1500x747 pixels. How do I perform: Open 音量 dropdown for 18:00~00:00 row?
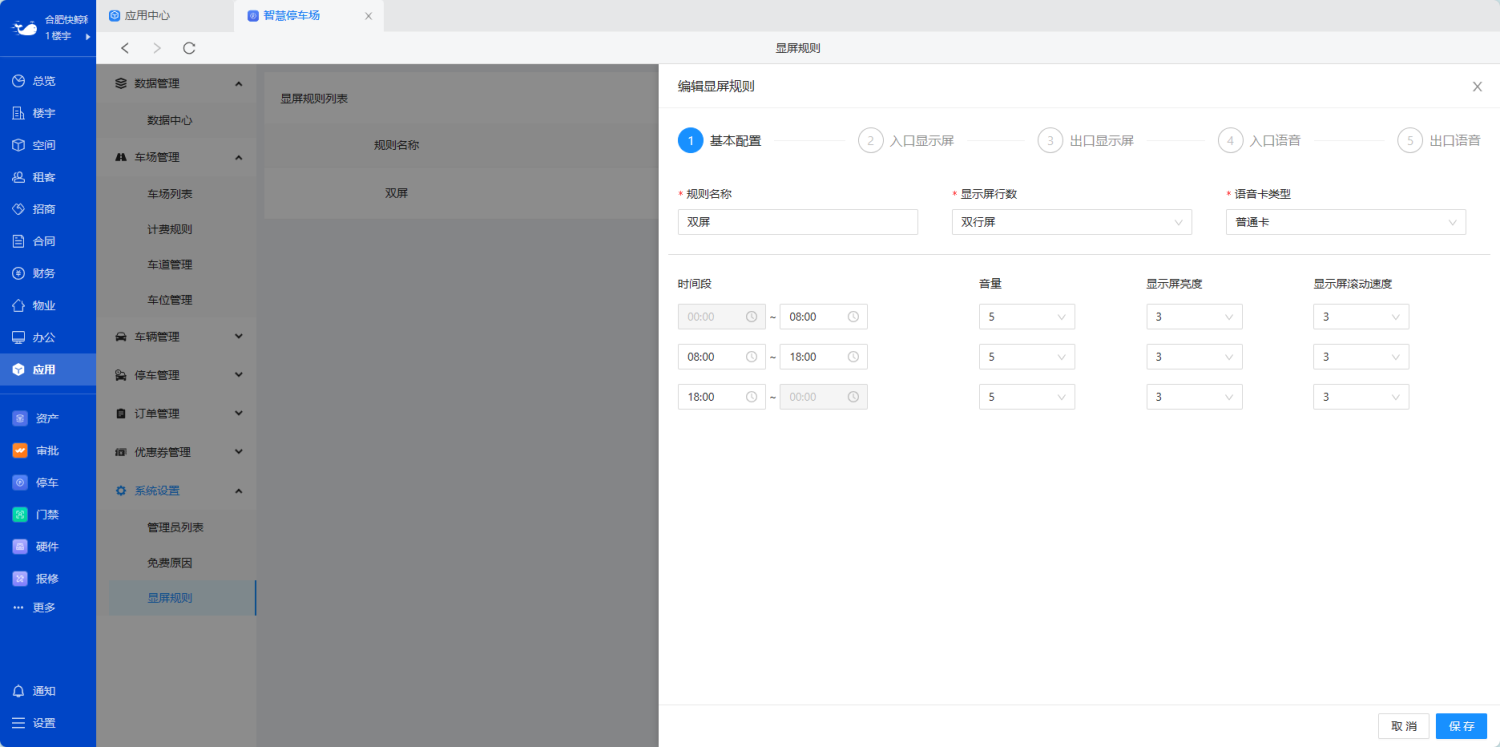tap(1027, 397)
